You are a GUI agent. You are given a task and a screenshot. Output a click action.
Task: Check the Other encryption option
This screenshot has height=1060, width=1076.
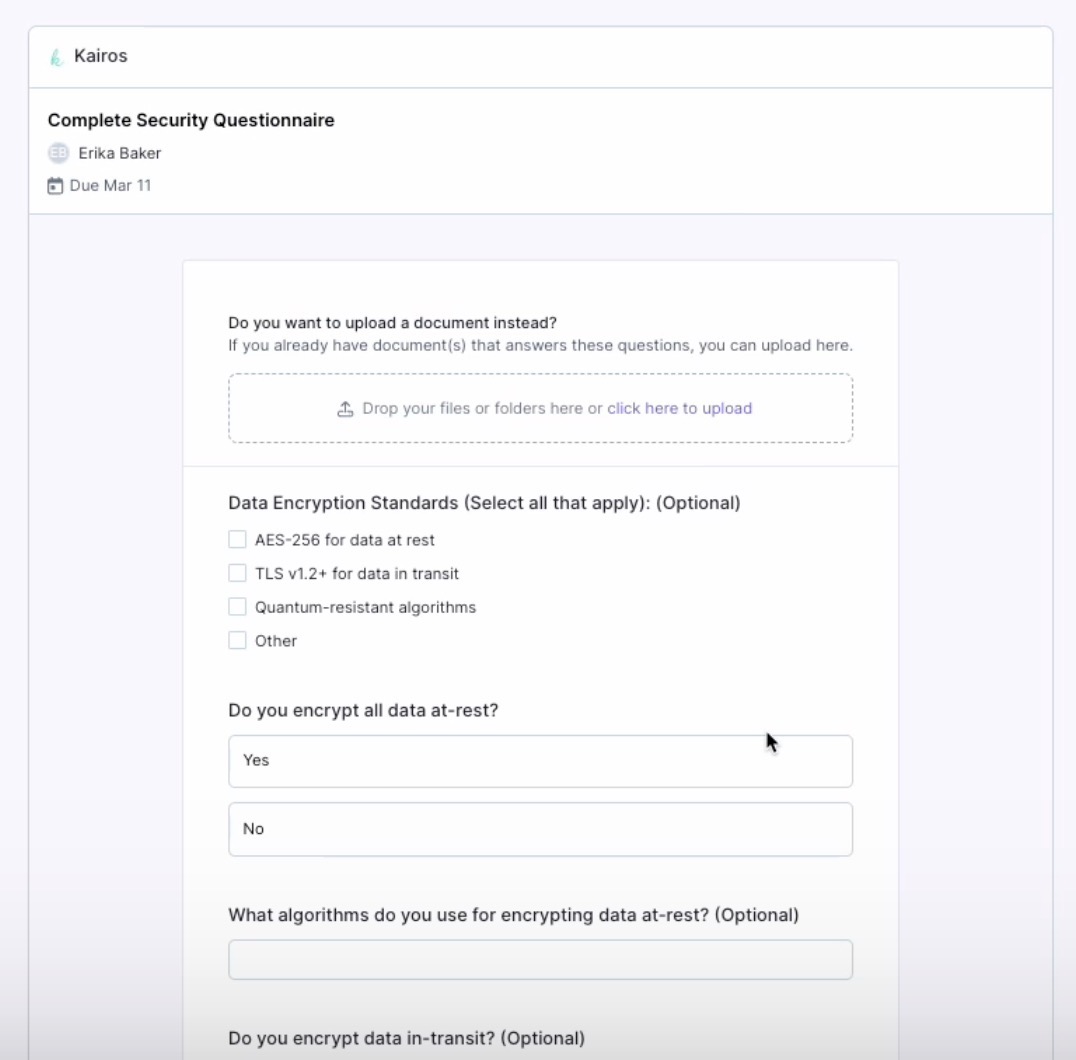pyautogui.click(x=237, y=640)
